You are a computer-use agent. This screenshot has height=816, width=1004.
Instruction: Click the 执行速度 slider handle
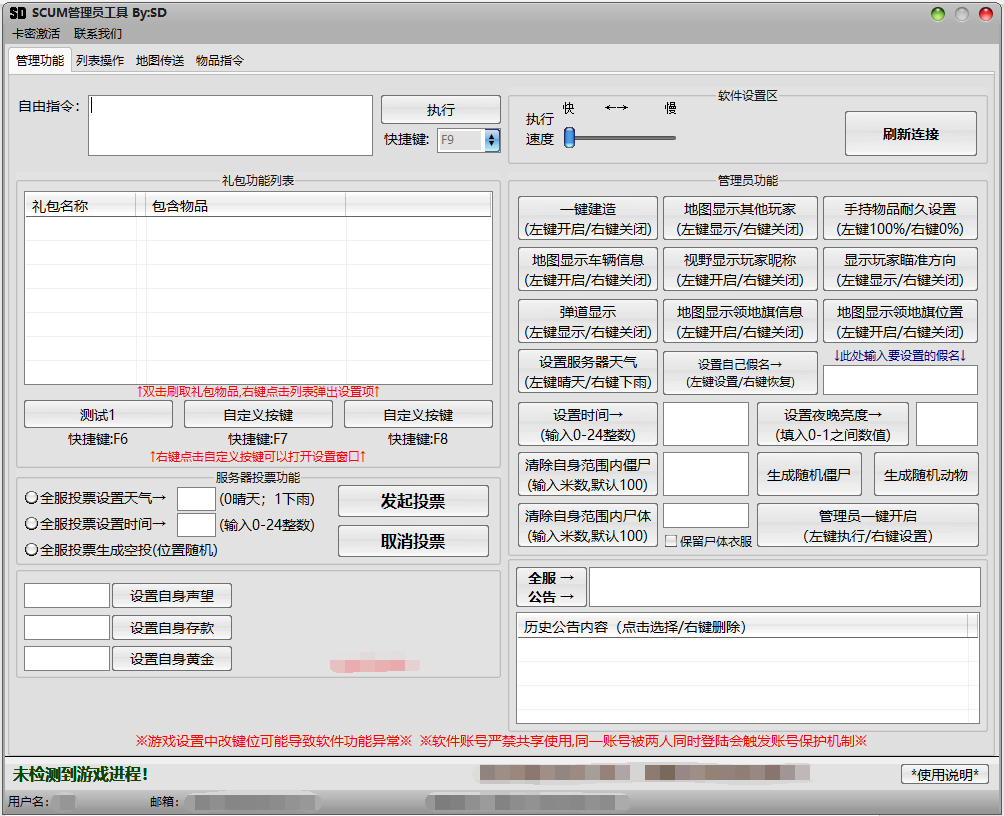[x=569, y=138]
